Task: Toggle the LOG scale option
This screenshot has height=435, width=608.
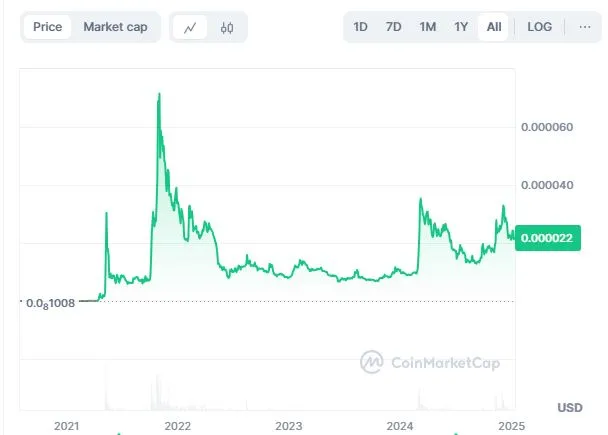Action: click(x=539, y=27)
